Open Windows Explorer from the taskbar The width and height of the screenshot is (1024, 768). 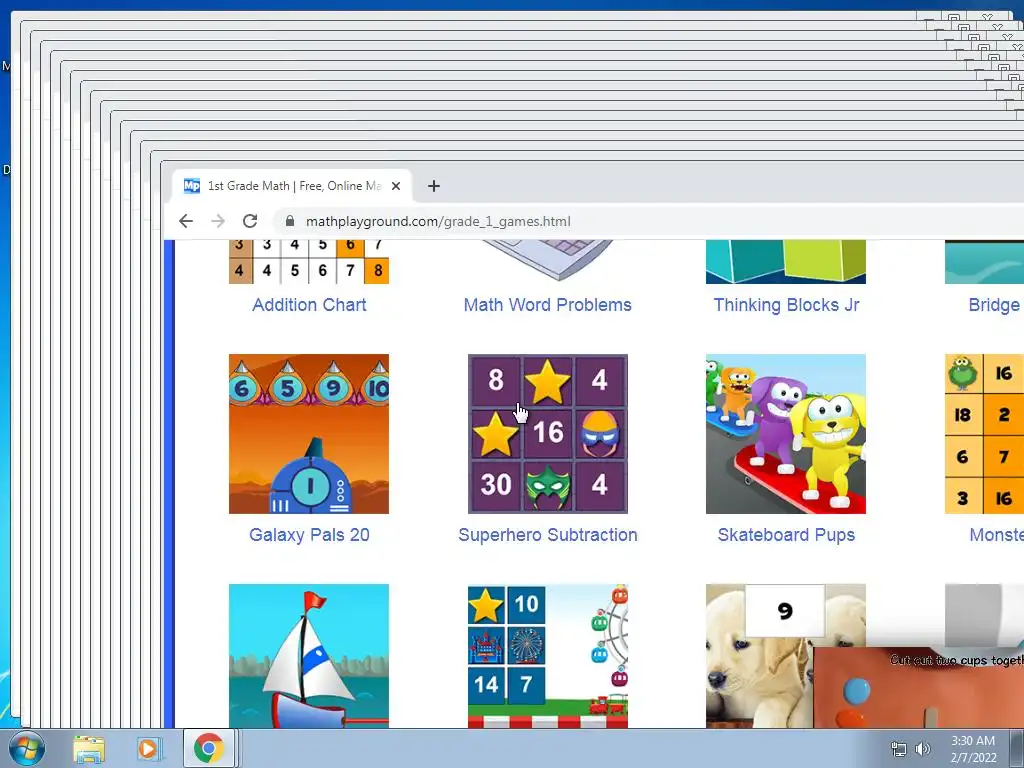(x=89, y=748)
